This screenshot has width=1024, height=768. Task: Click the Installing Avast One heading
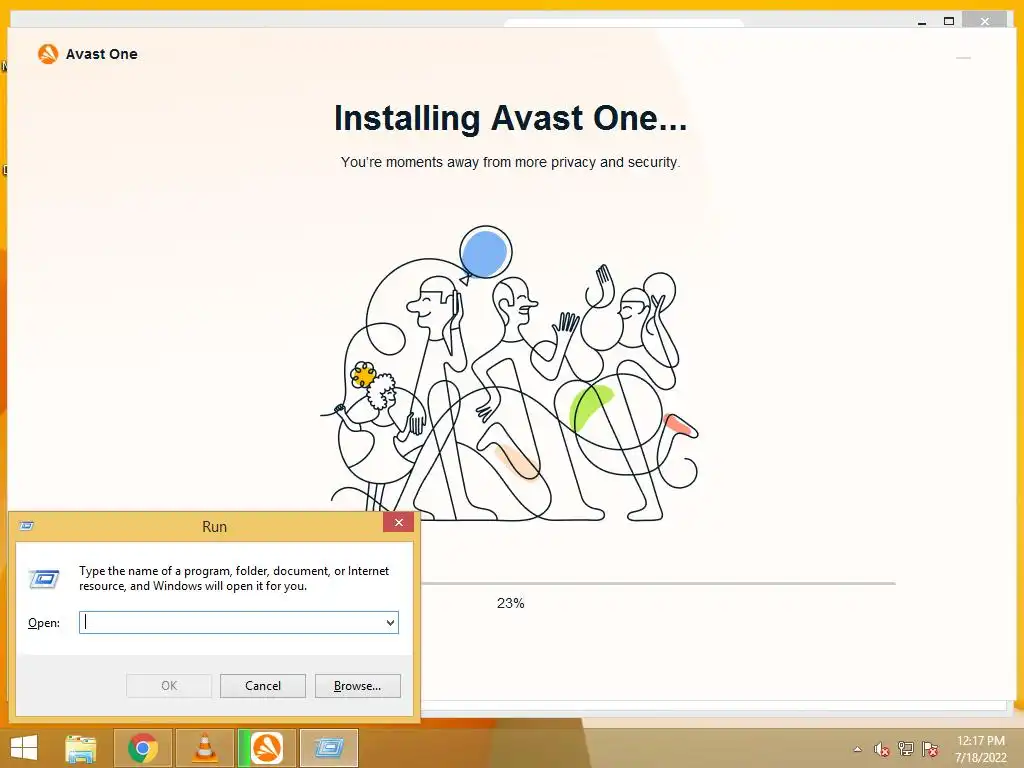(x=511, y=118)
